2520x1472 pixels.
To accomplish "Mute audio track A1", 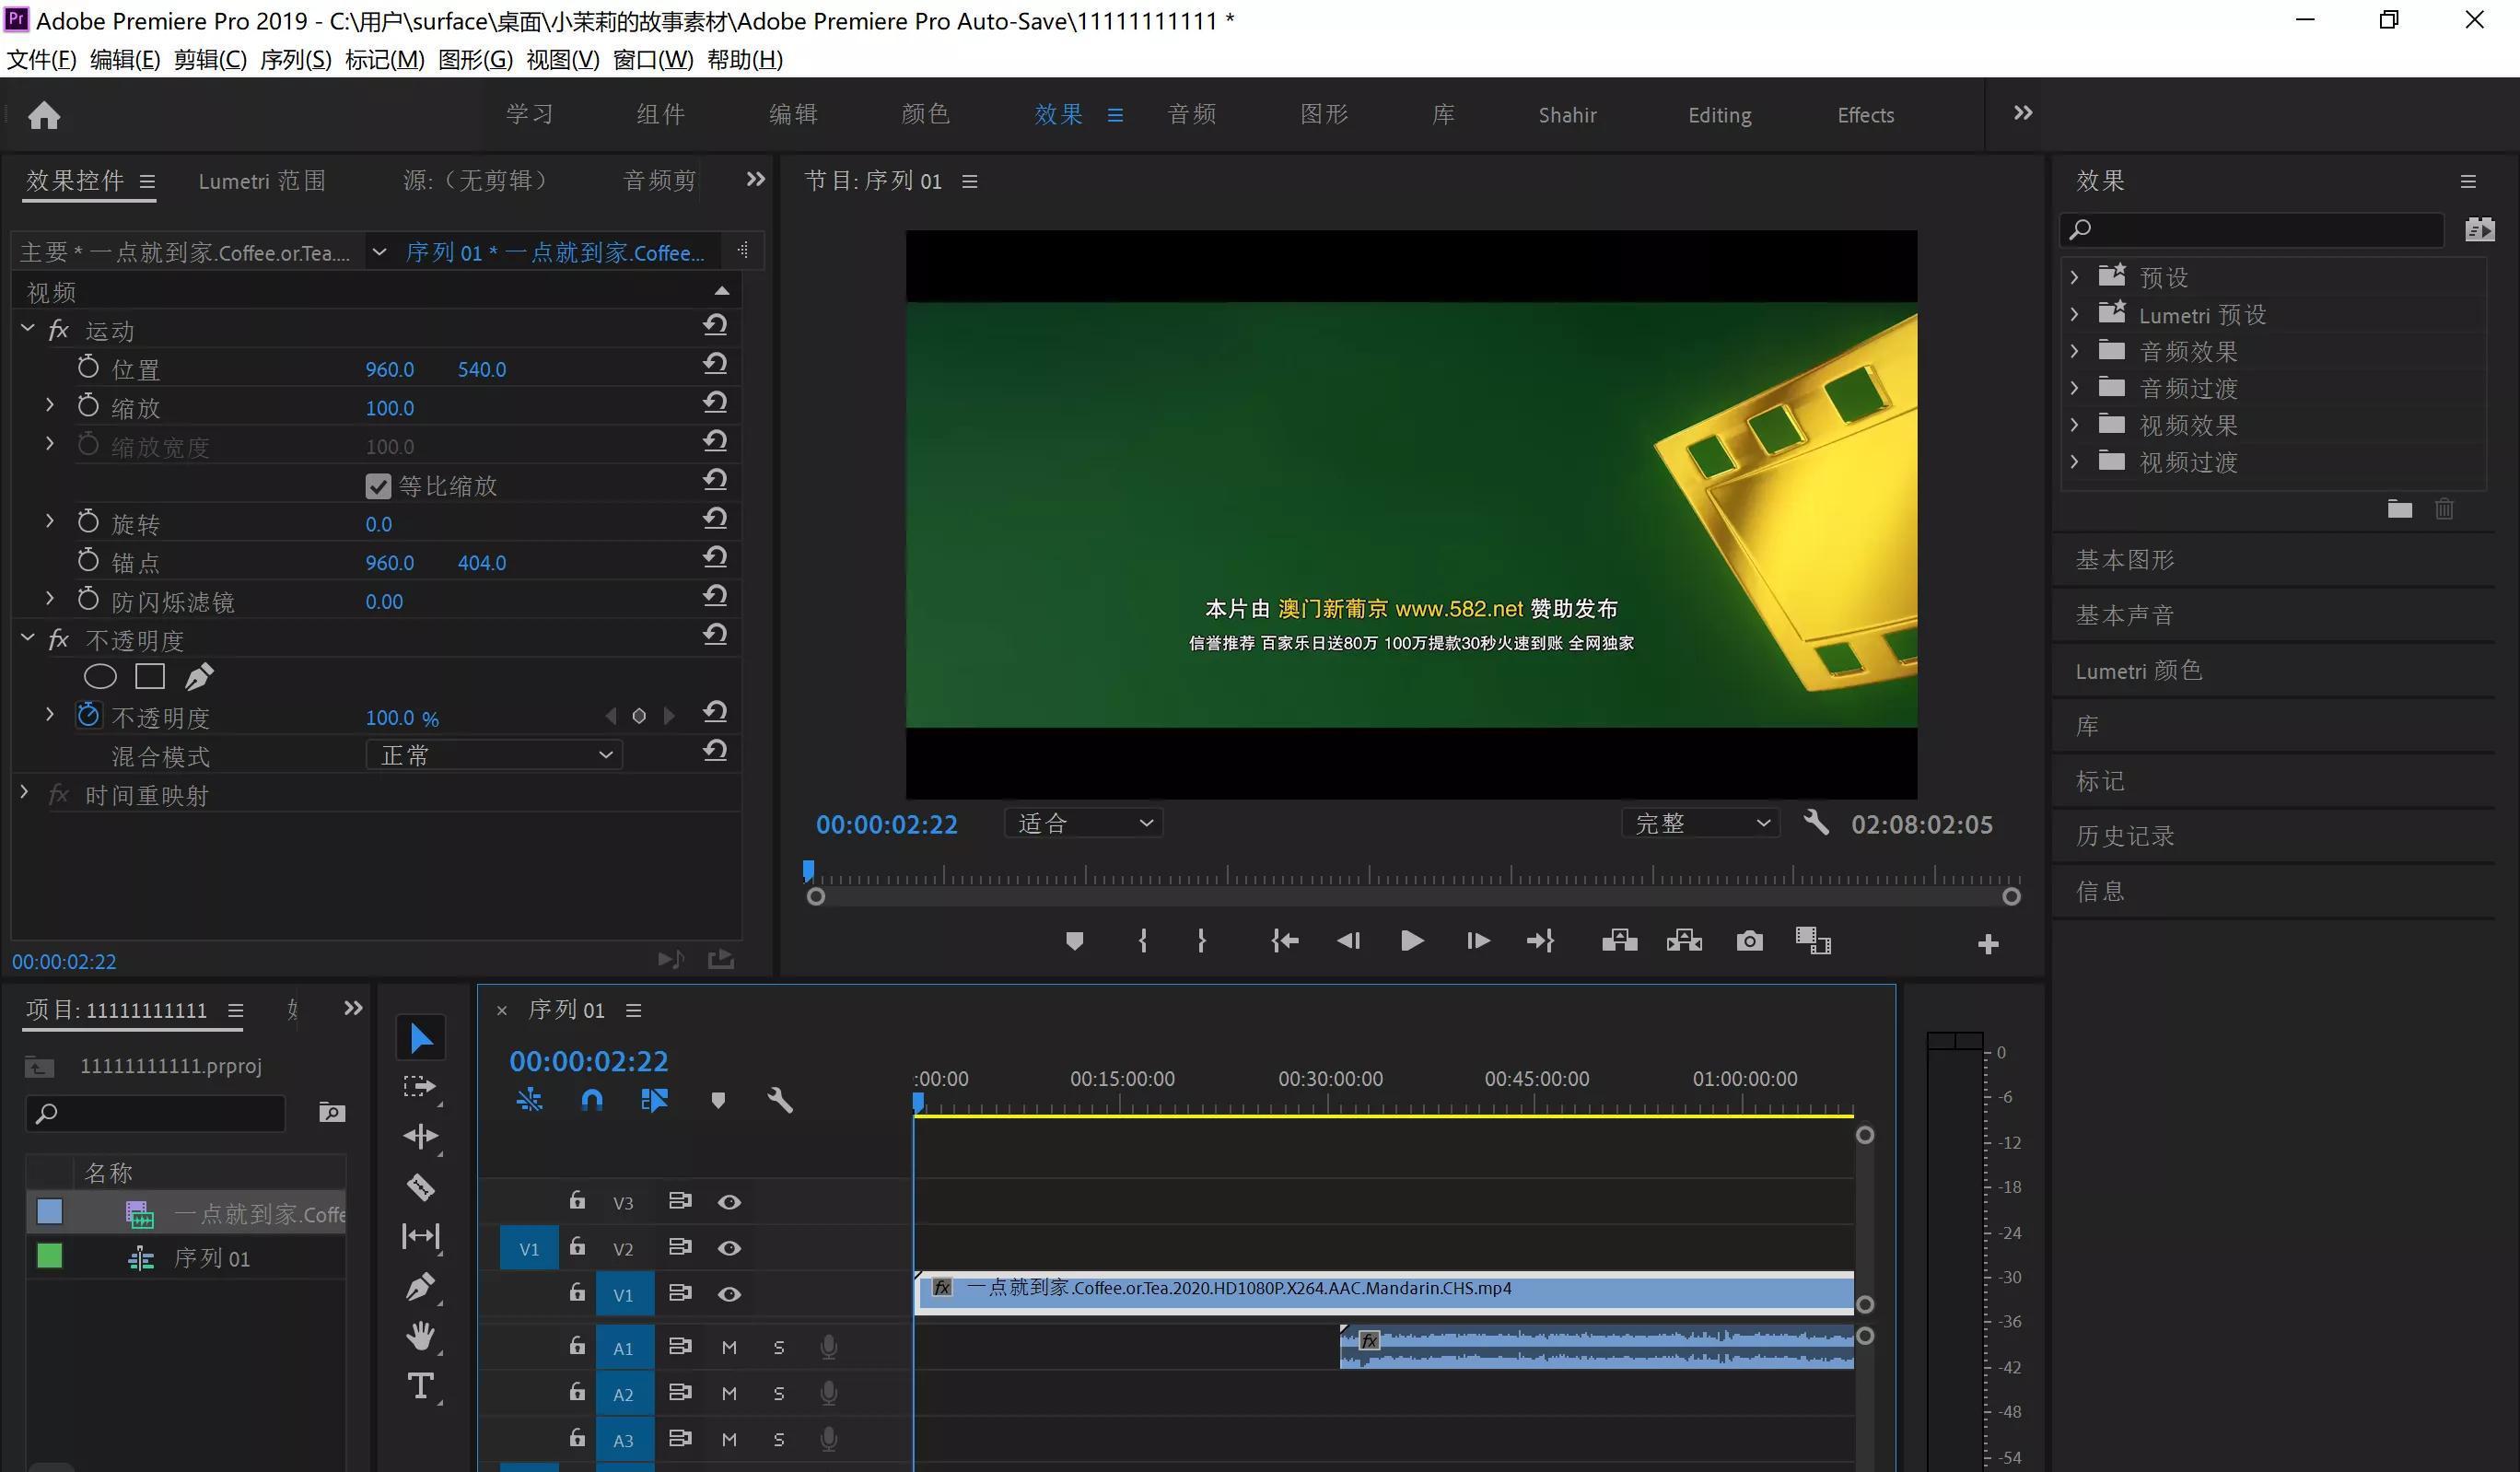I will point(729,1348).
